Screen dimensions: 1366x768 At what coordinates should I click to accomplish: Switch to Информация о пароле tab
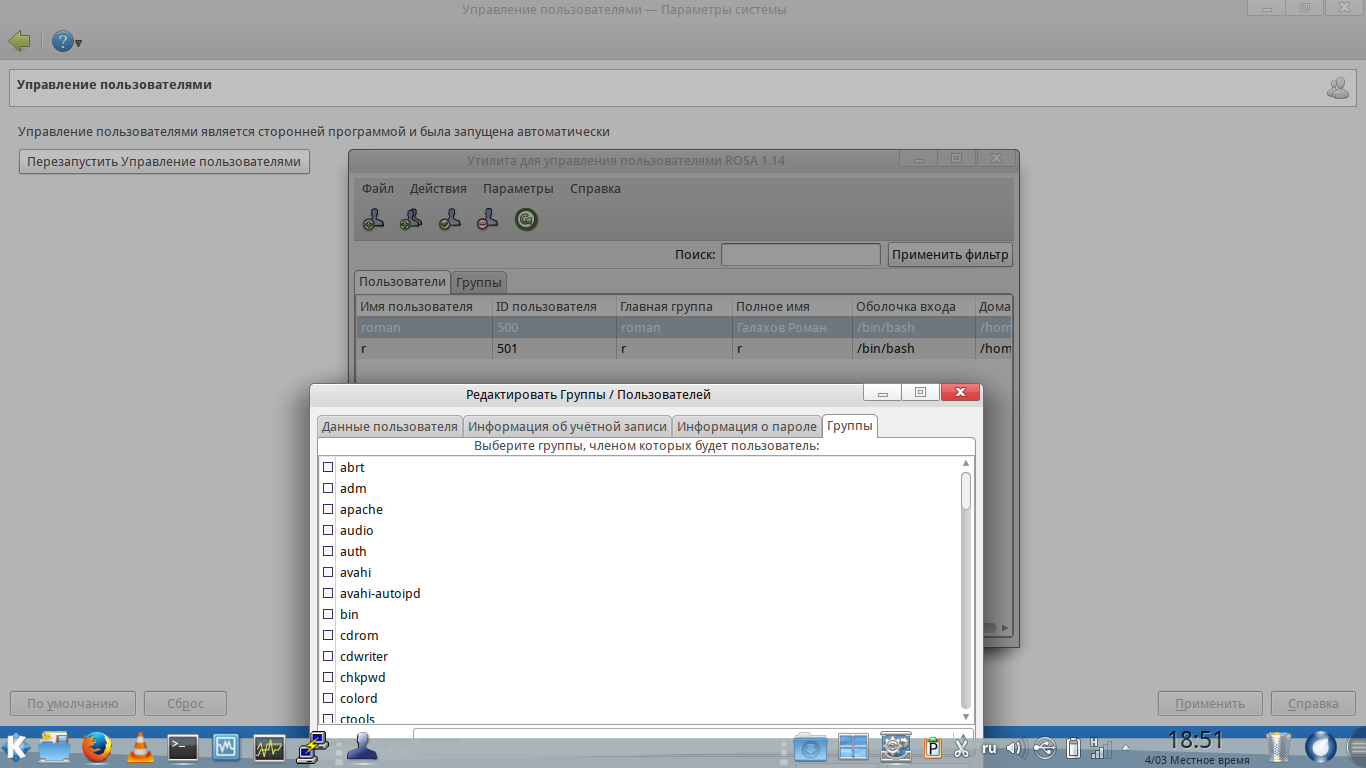(x=747, y=427)
